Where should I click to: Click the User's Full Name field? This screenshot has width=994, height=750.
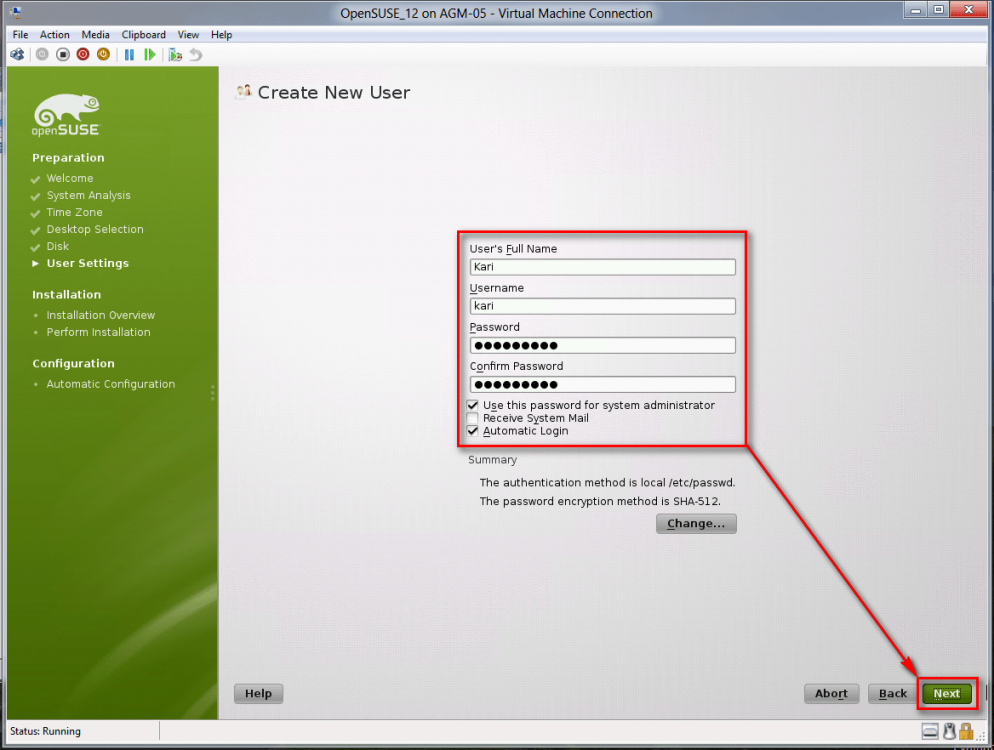[602, 267]
